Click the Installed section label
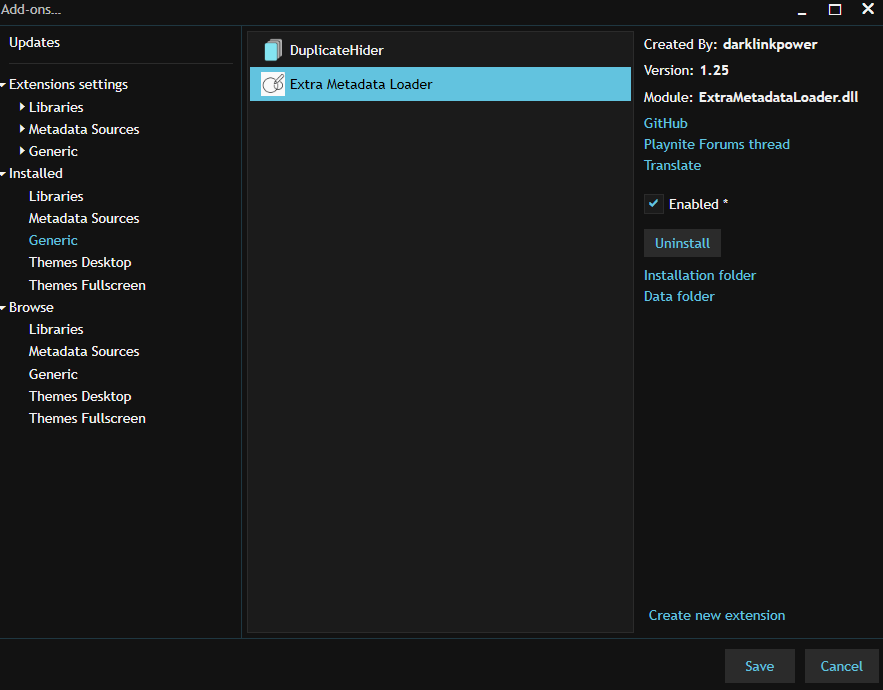Image resolution: width=883 pixels, height=690 pixels. [x=35, y=173]
